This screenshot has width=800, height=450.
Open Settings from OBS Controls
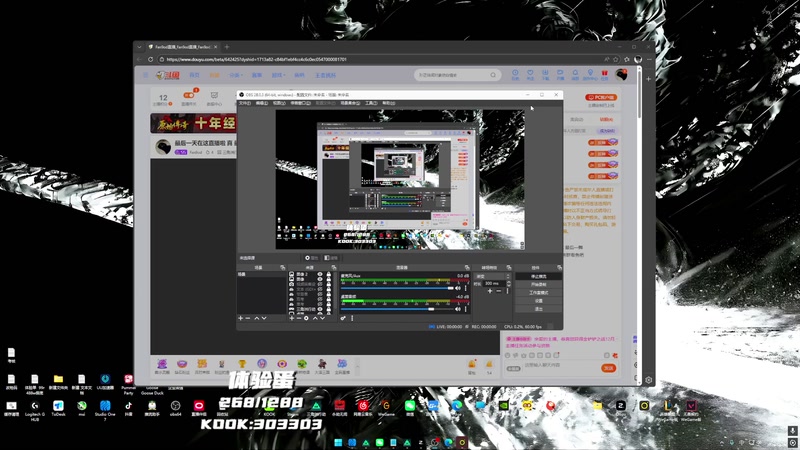click(538, 301)
